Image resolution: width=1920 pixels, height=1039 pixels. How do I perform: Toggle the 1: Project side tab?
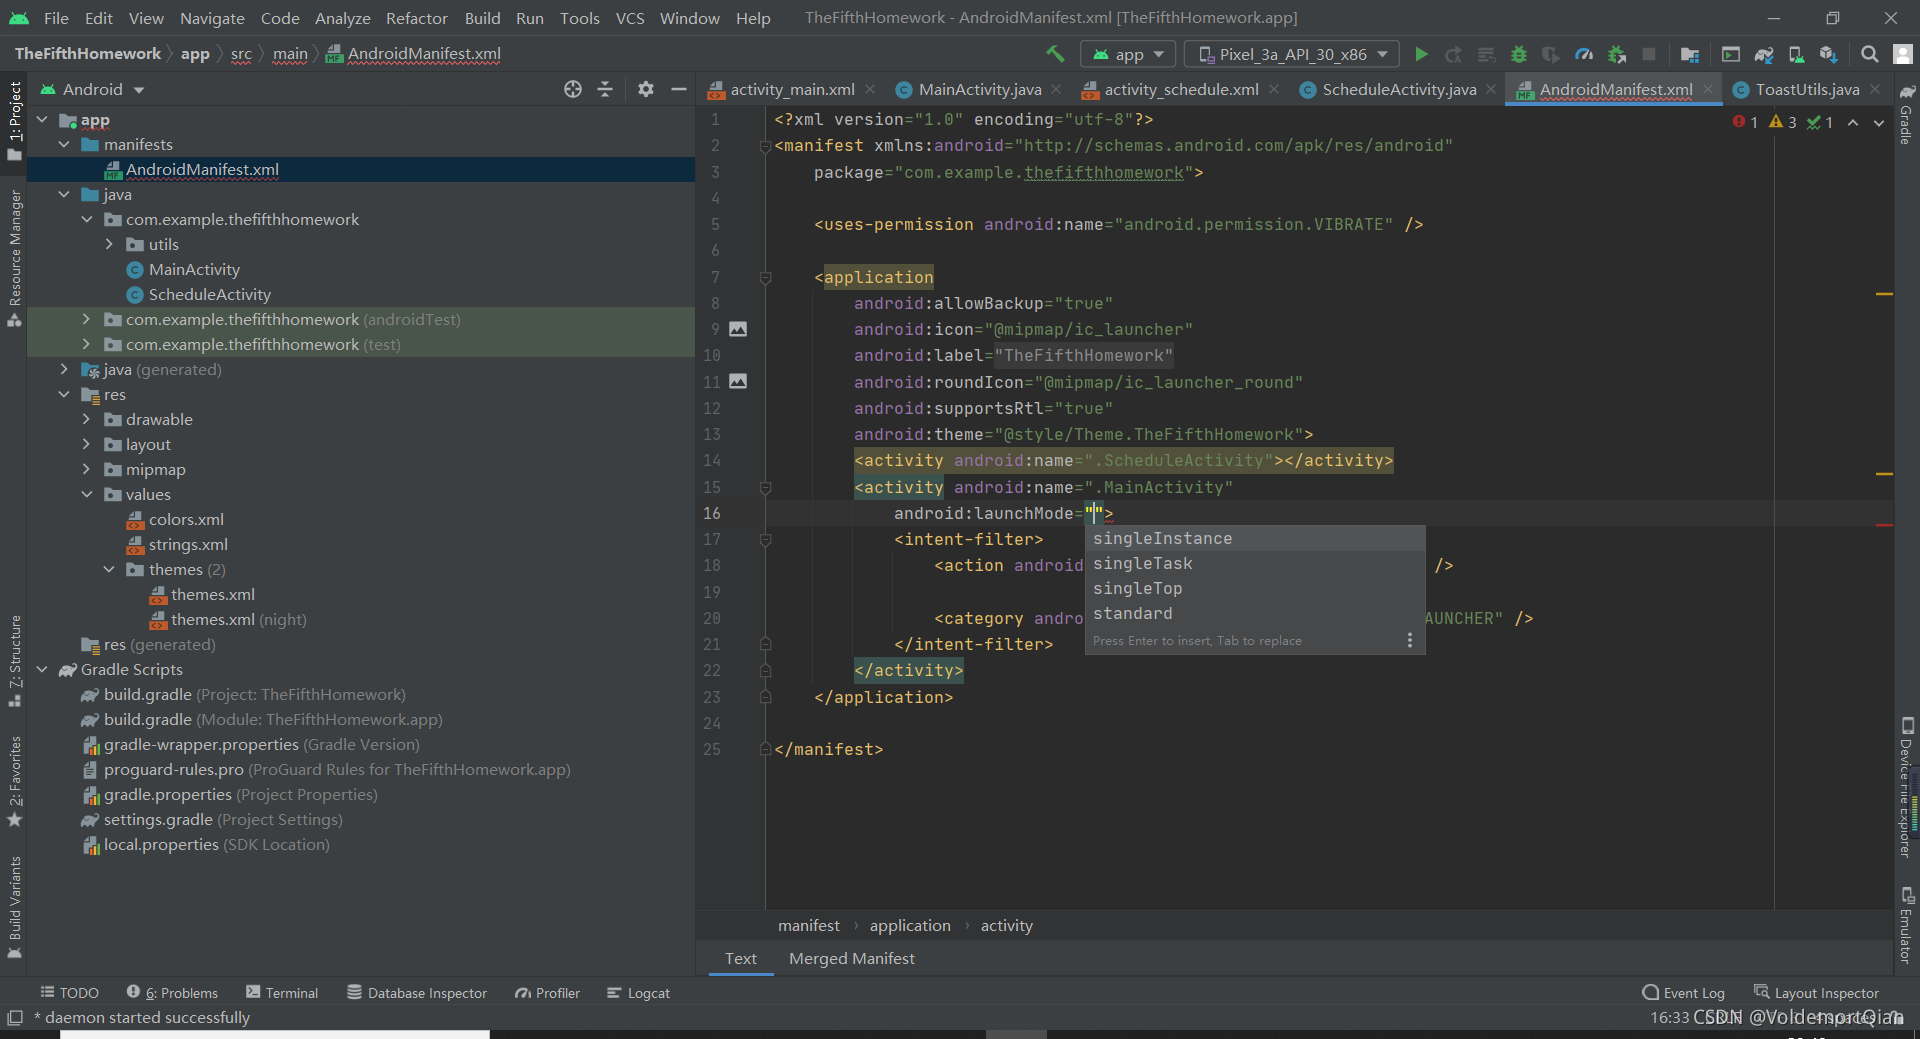[x=14, y=121]
